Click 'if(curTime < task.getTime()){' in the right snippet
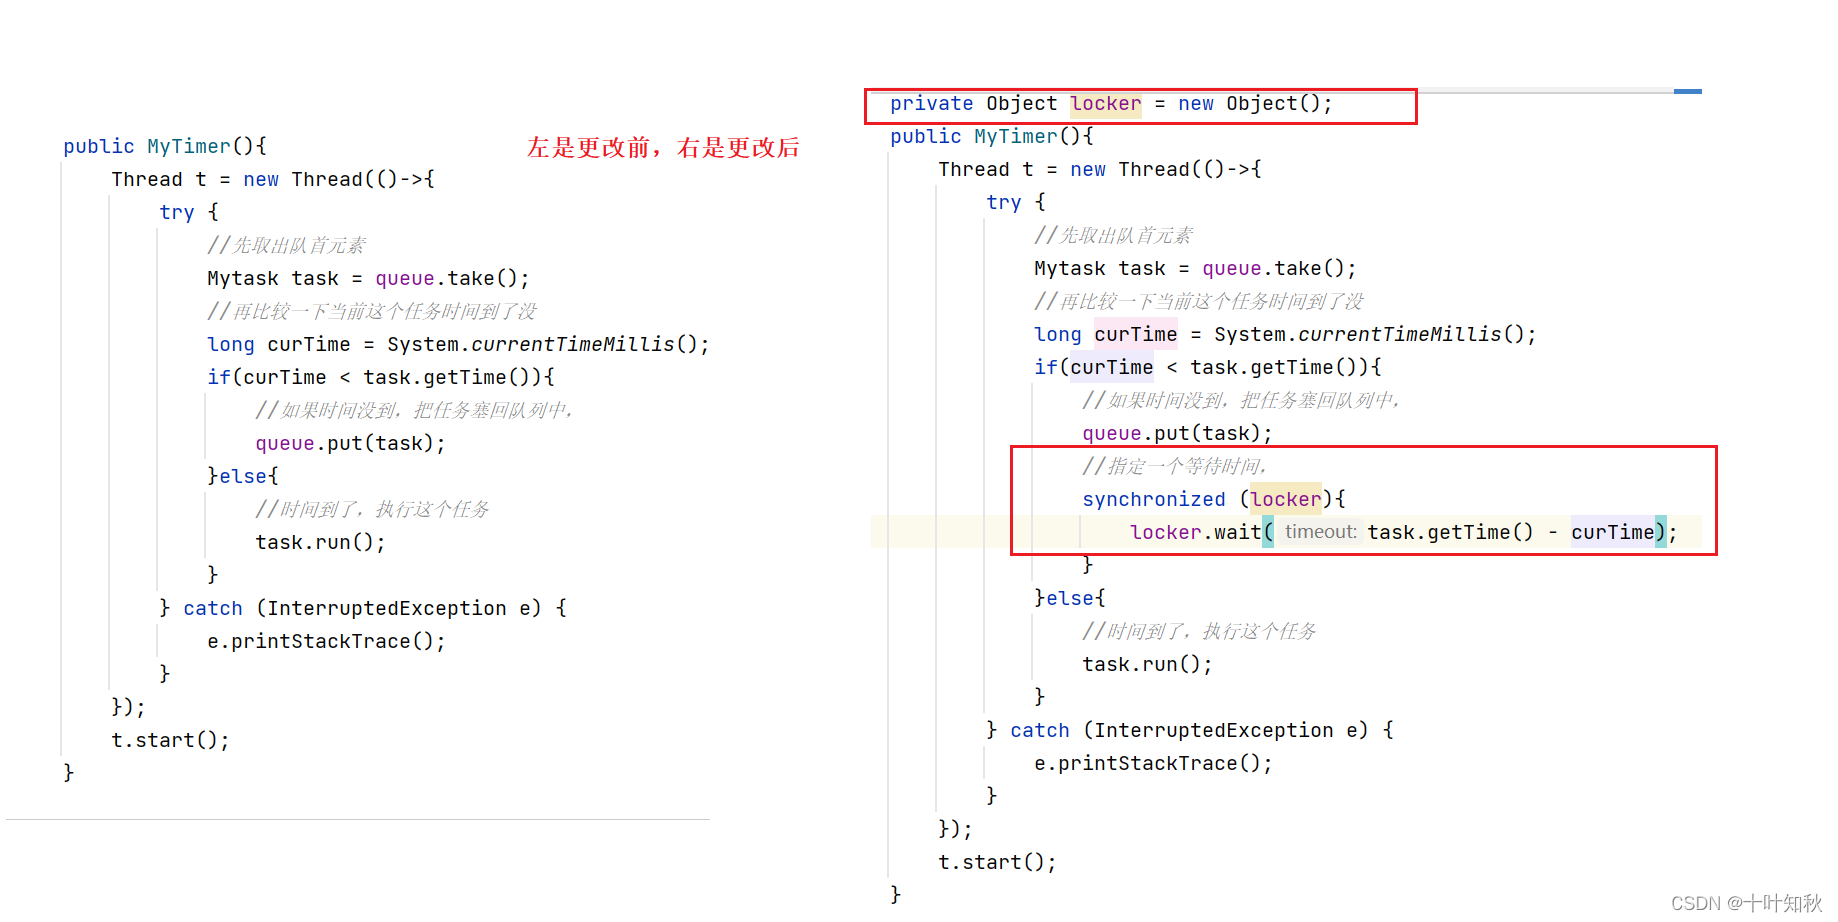 [1208, 368]
